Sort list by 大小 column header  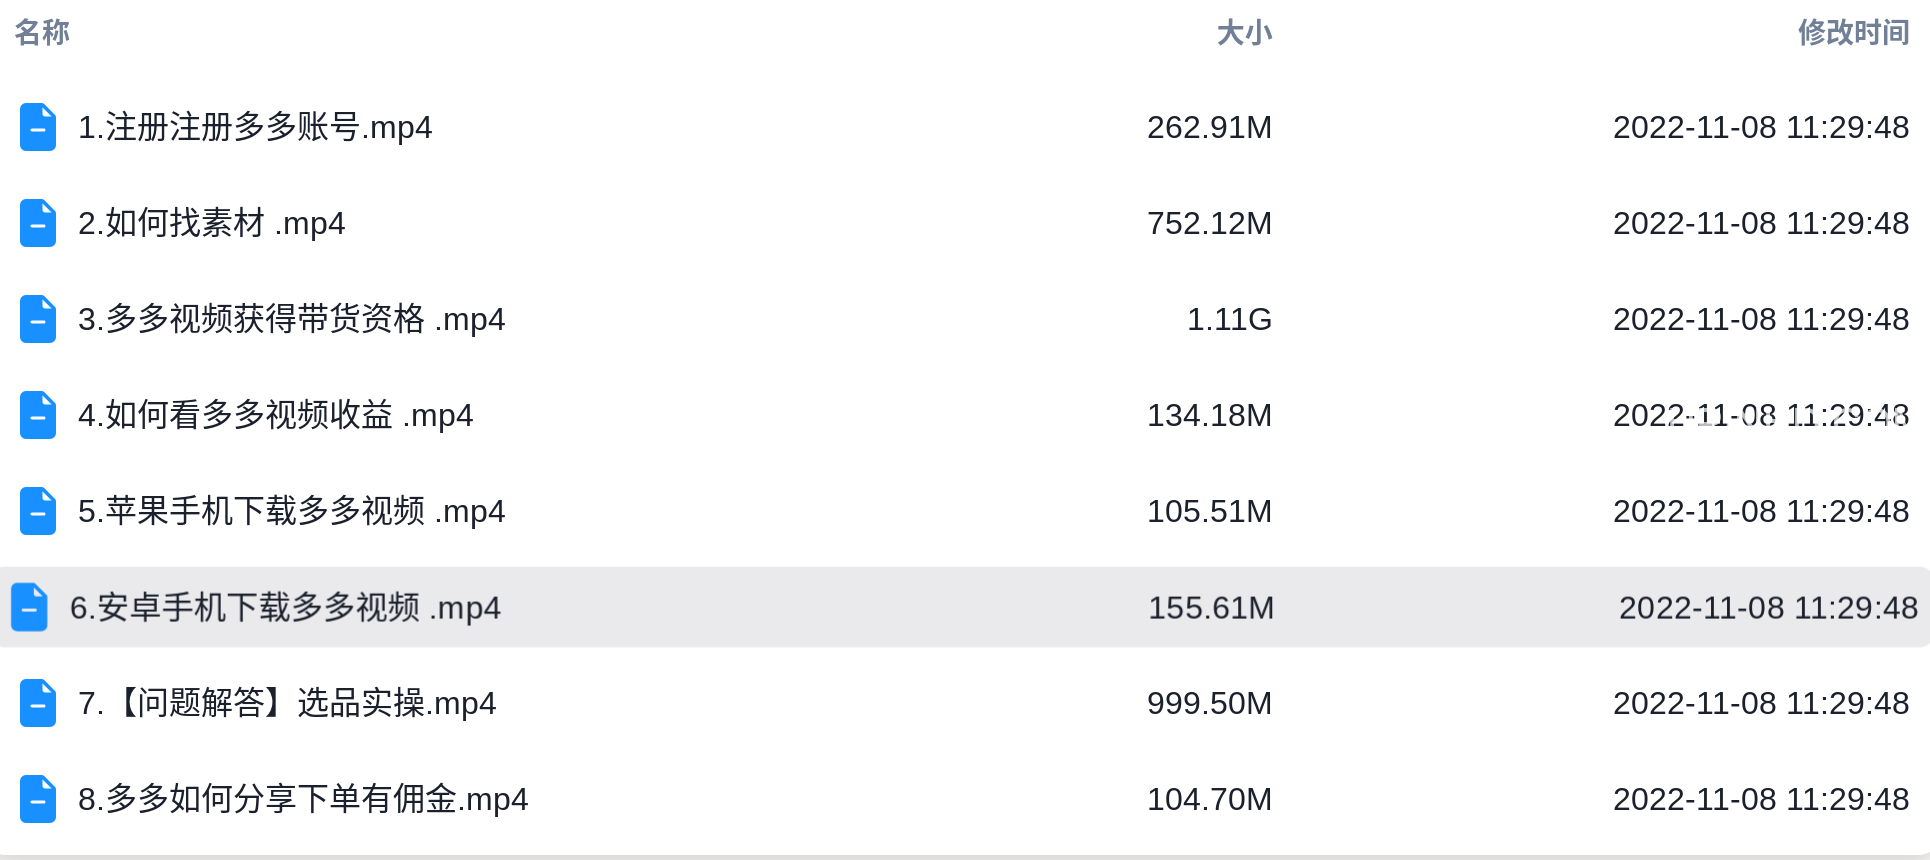coord(1244,32)
